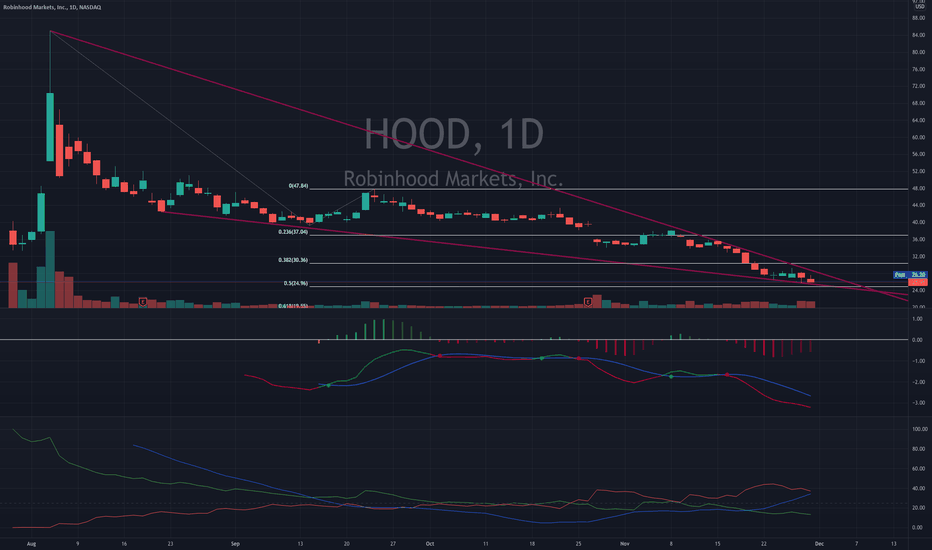
Task: Click the 16 date label on time axis
Action: (x=124, y=543)
